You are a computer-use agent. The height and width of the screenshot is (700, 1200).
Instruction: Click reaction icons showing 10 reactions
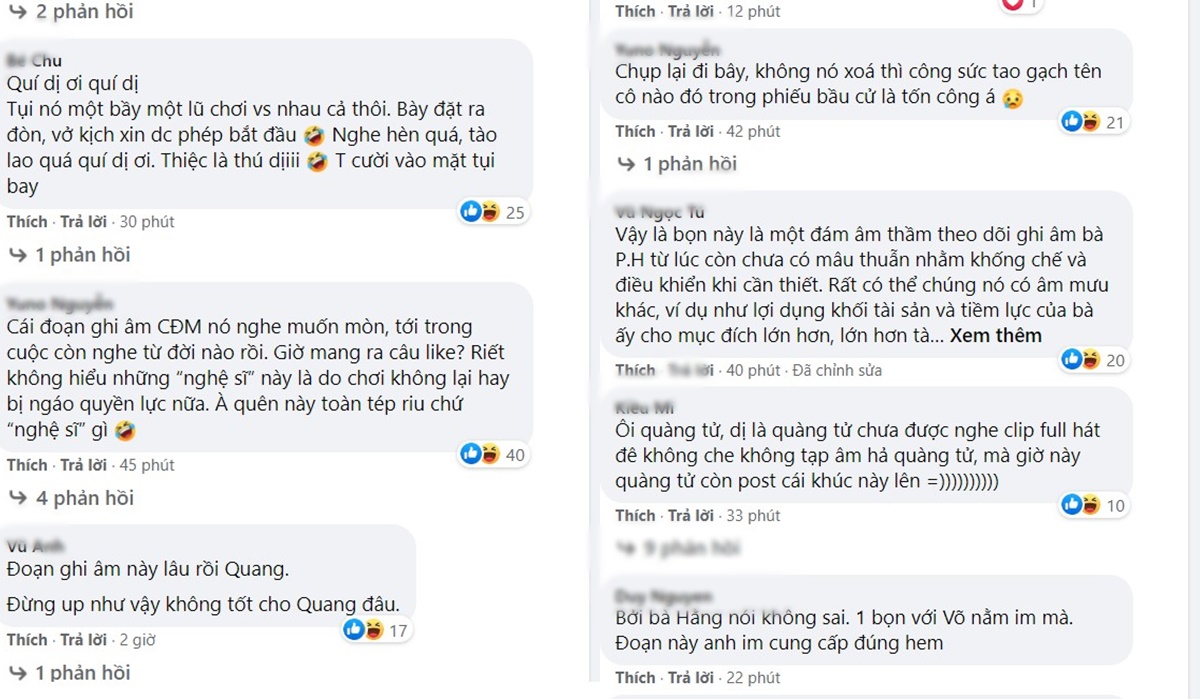tap(1081, 505)
